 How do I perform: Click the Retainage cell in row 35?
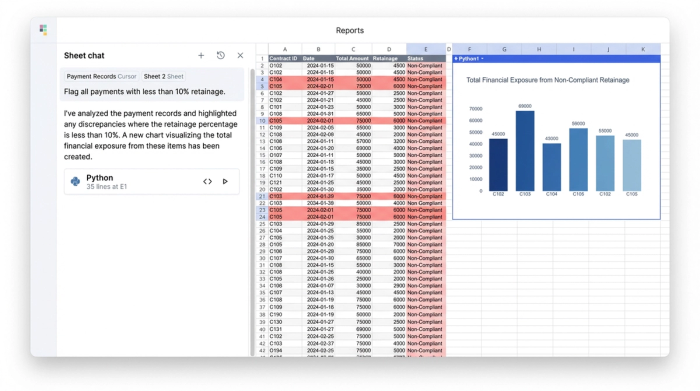(x=389, y=293)
